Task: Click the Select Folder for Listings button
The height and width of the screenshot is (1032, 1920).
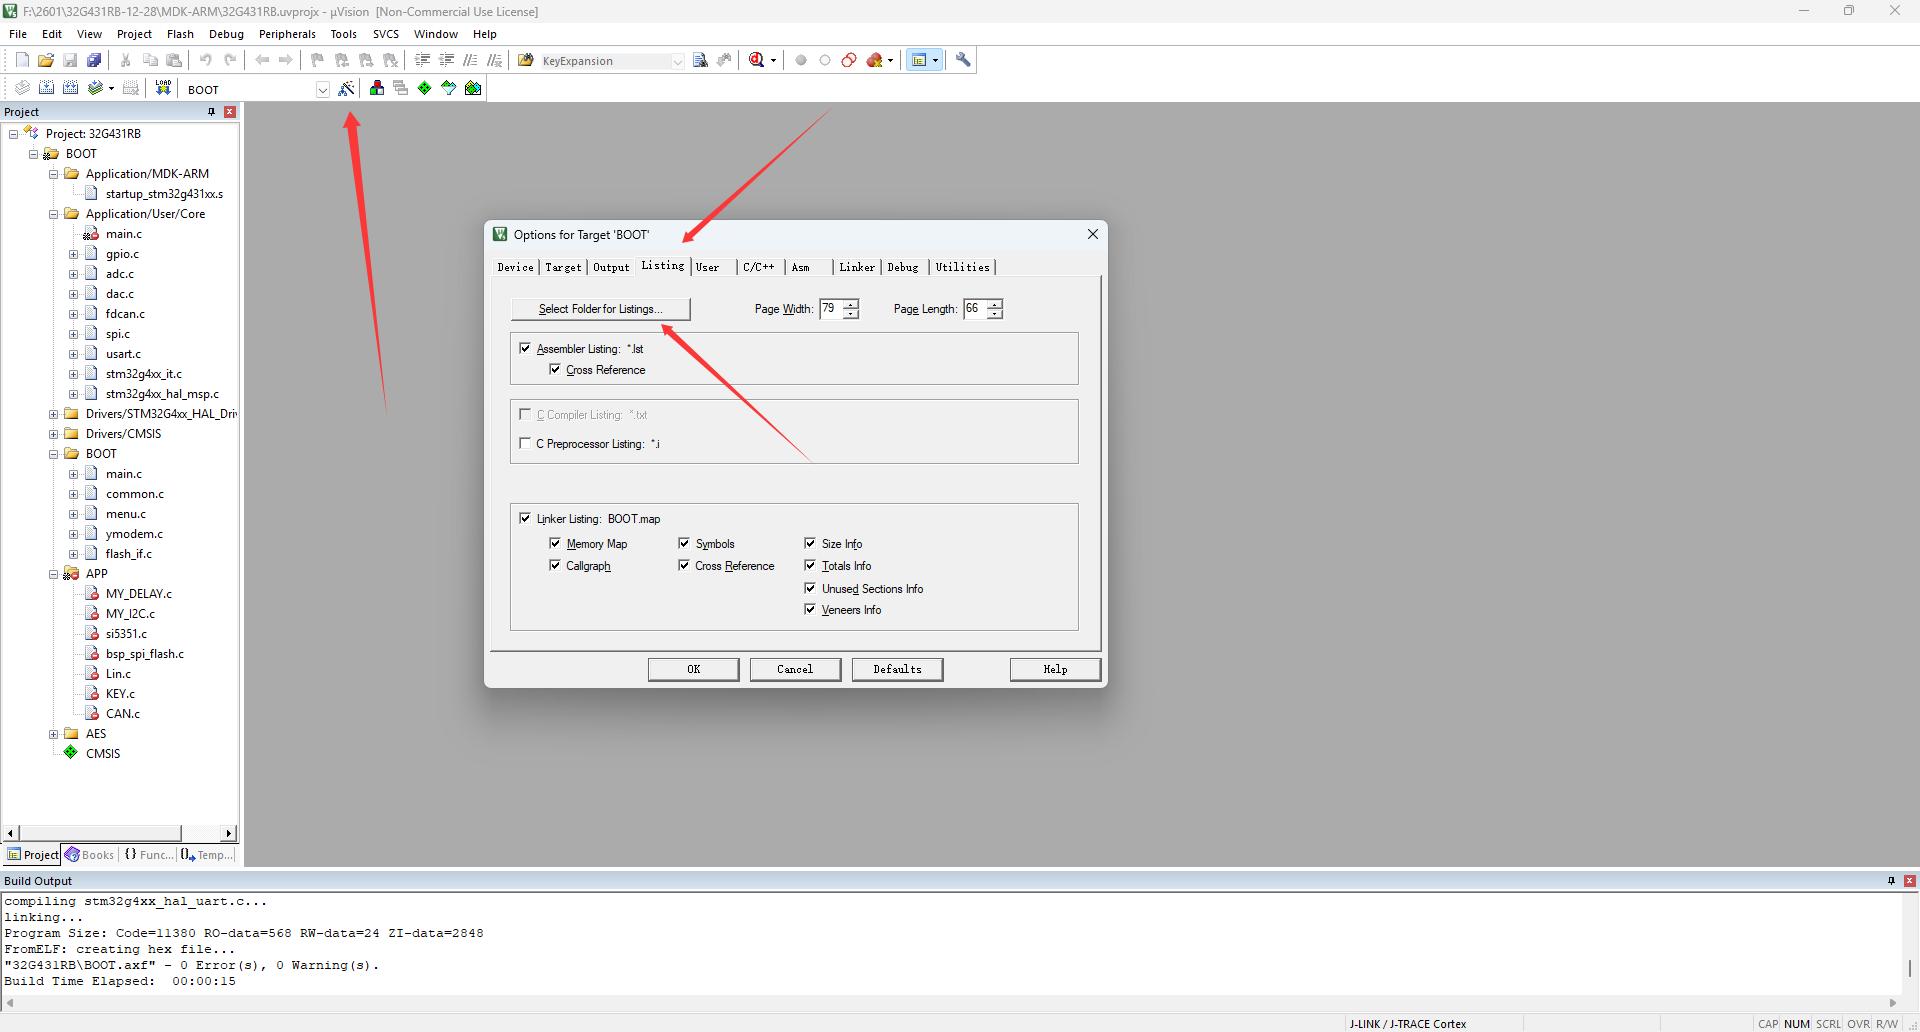Action: (600, 309)
